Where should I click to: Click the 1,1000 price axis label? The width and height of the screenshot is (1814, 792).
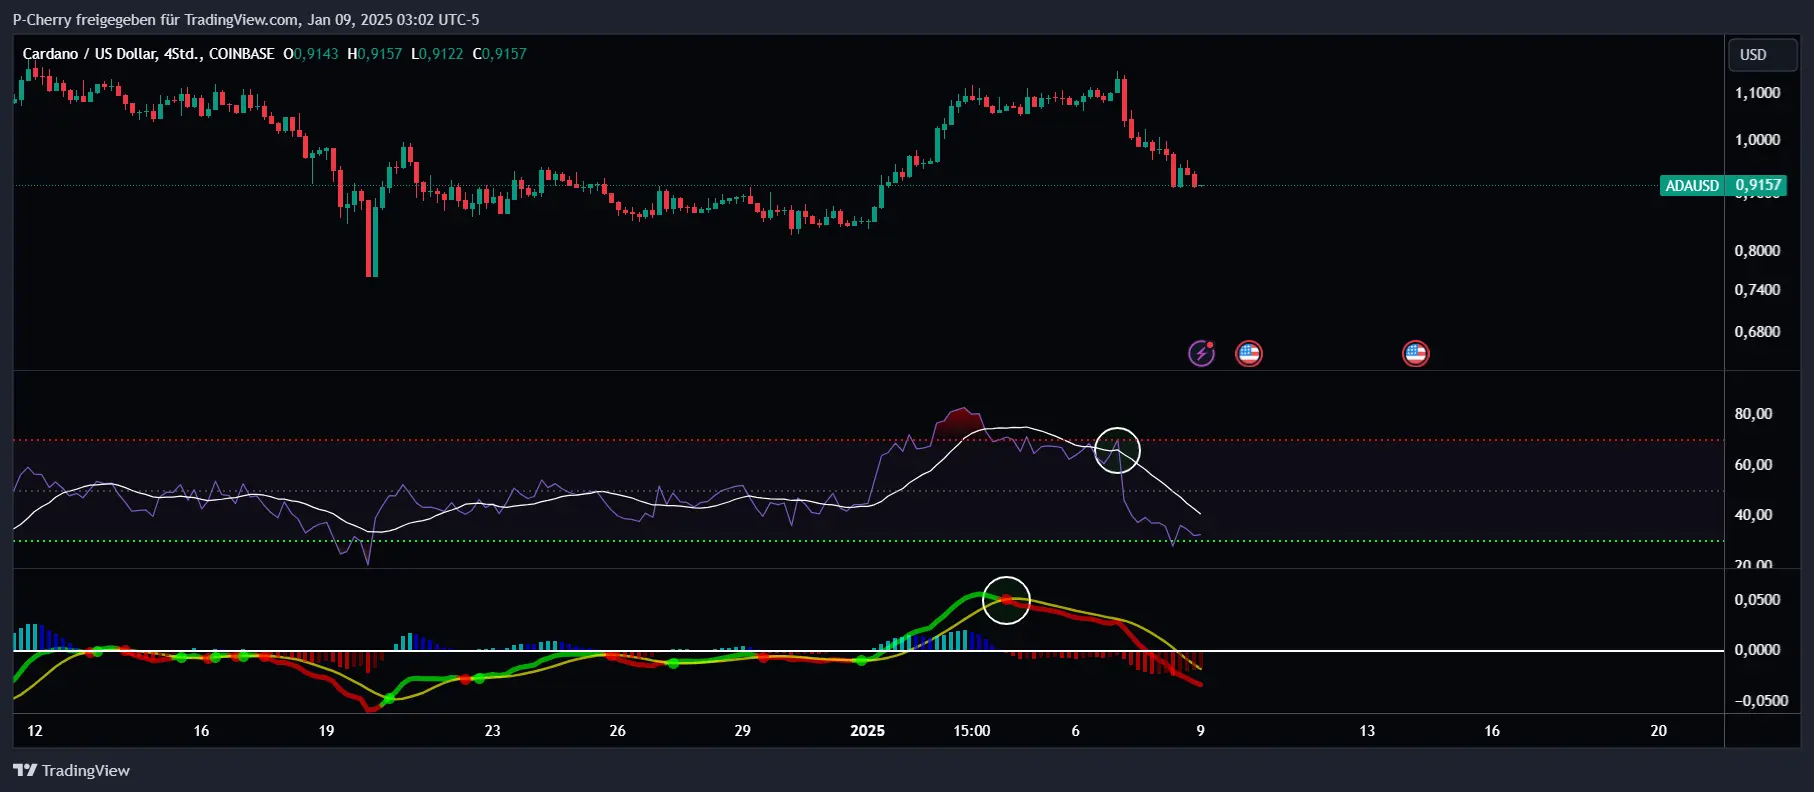1757,93
